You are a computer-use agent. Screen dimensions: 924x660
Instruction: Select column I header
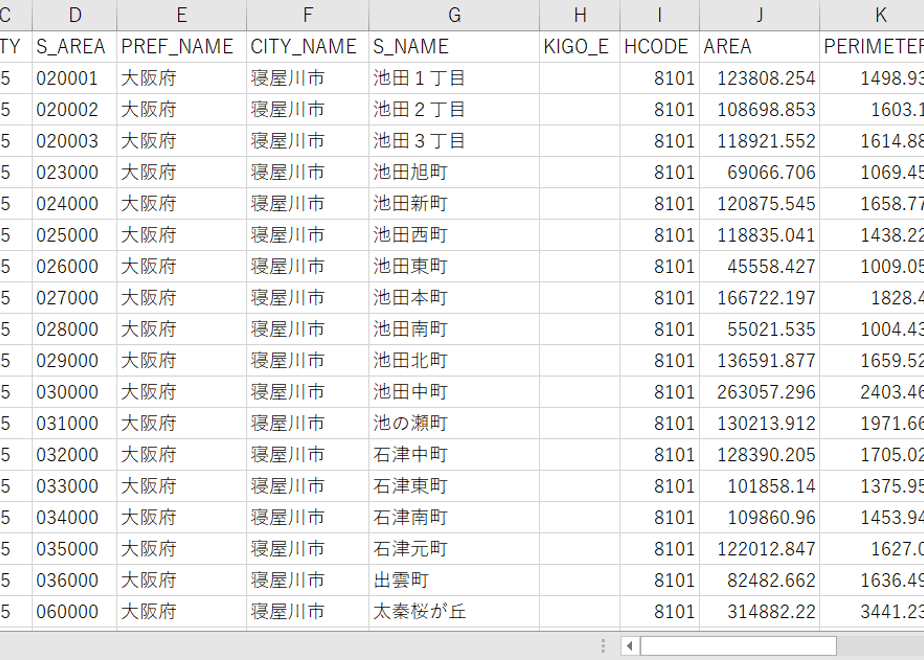point(659,15)
